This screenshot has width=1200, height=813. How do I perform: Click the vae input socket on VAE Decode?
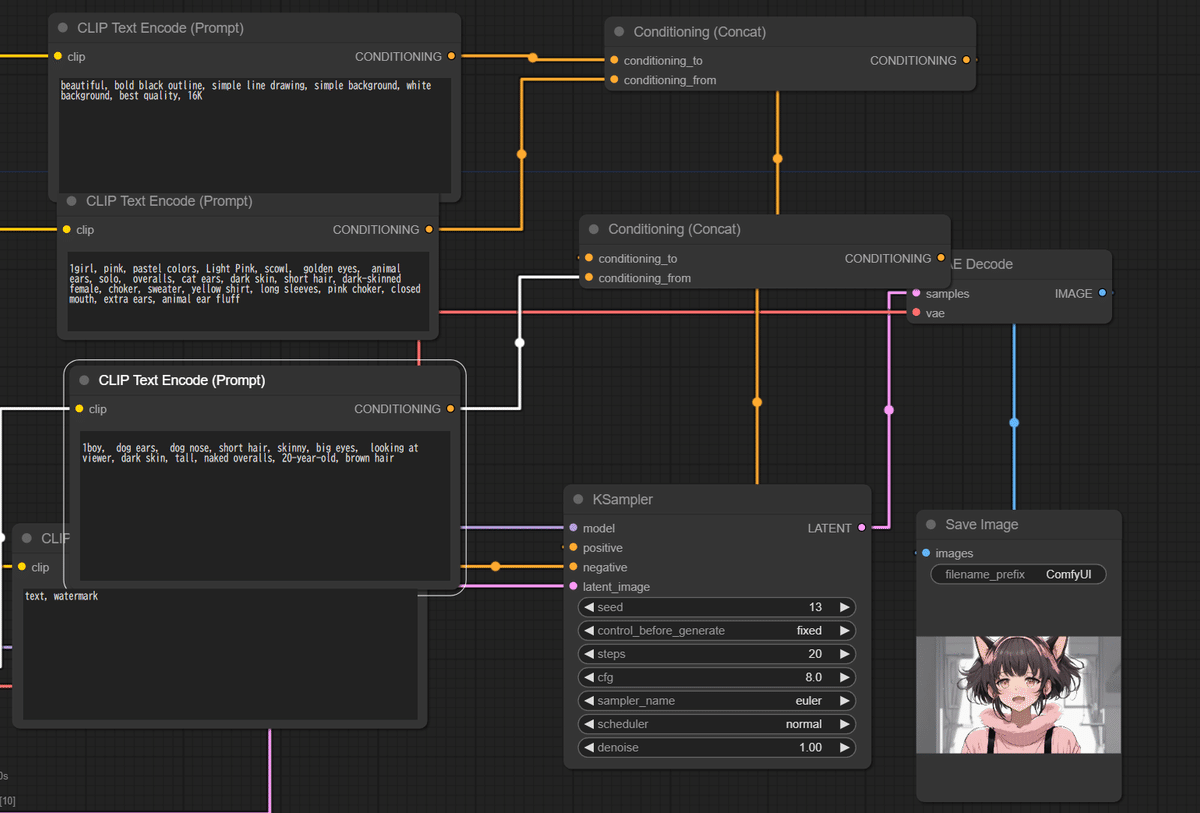[x=916, y=314]
